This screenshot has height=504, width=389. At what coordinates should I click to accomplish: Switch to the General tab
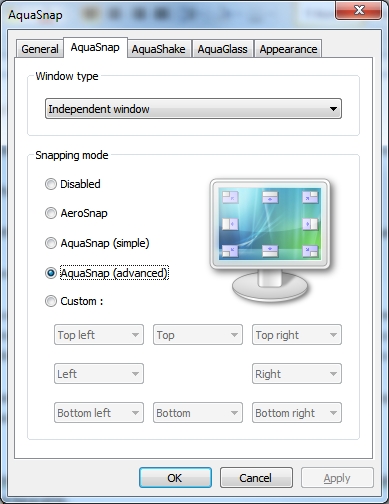(x=40, y=49)
